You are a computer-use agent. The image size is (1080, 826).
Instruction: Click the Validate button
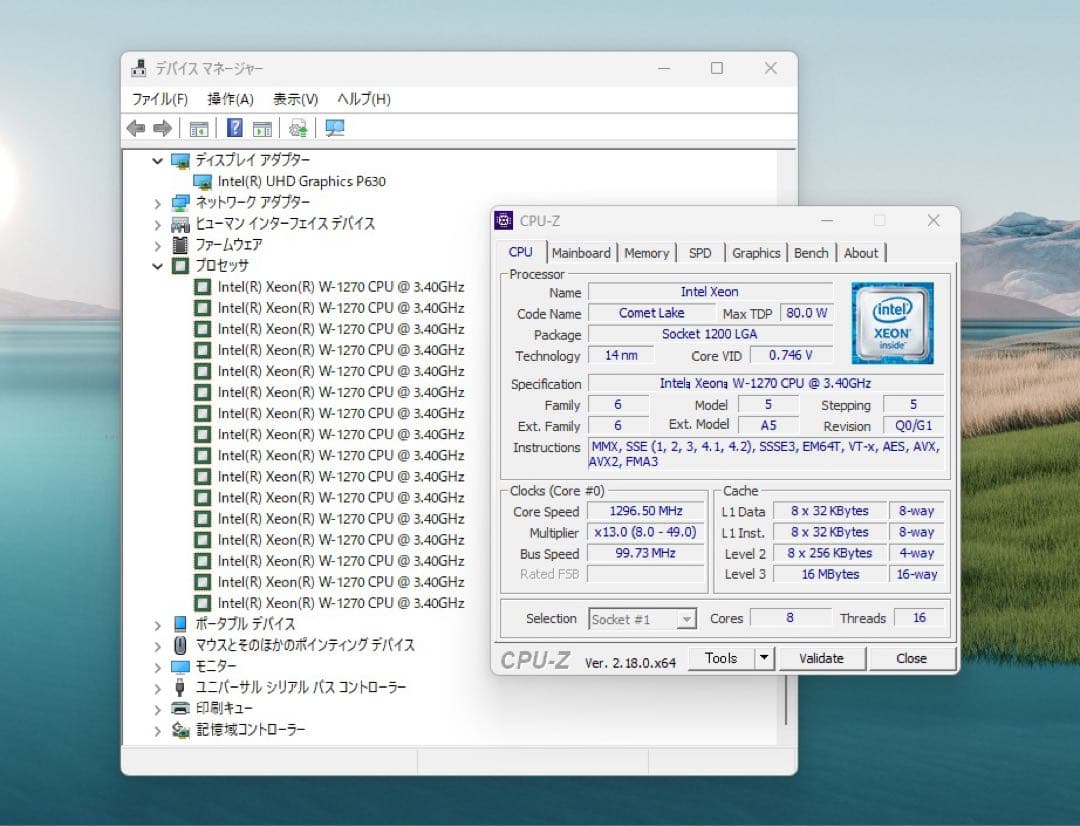click(x=821, y=658)
